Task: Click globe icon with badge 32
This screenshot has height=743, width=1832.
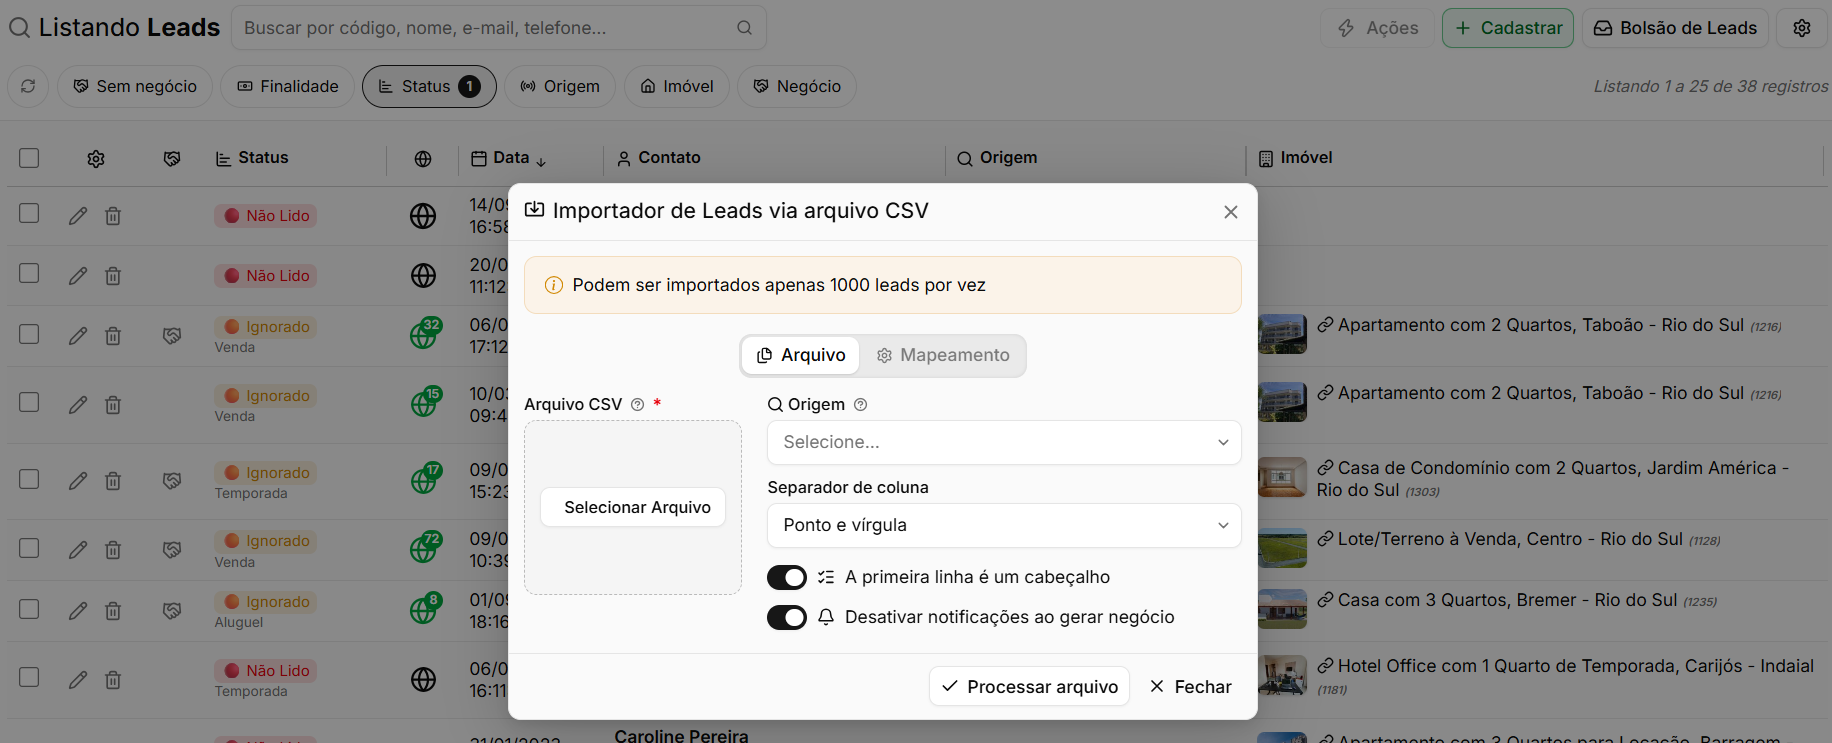Action: tap(424, 333)
